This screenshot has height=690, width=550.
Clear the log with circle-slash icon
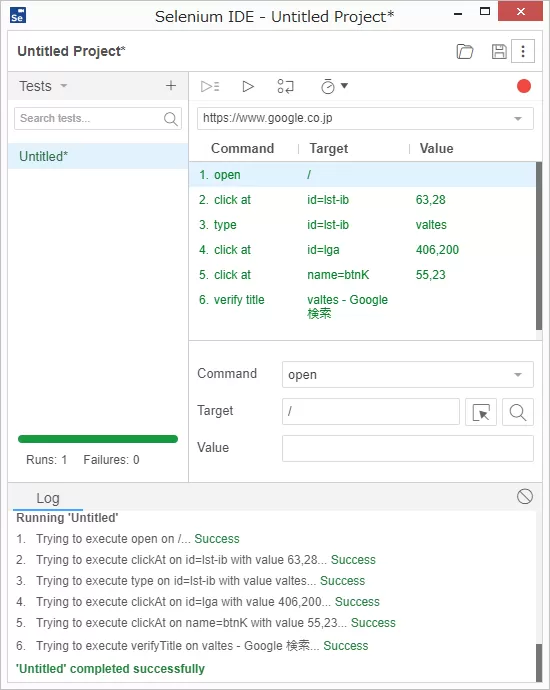coord(524,496)
